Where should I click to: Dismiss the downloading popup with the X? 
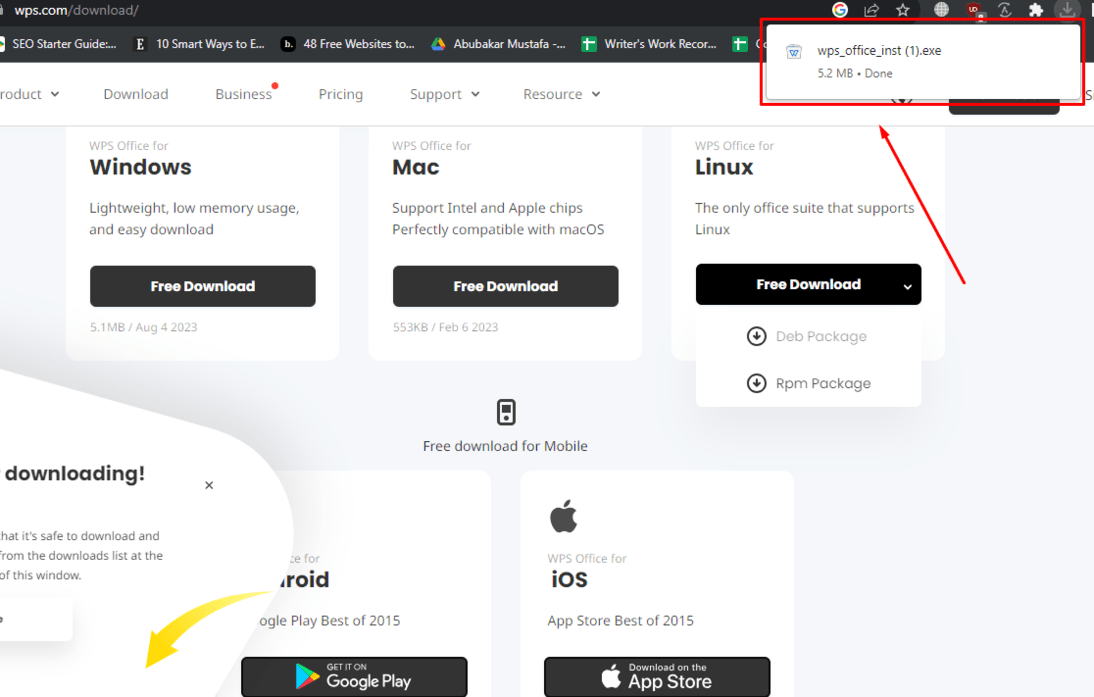[x=209, y=485]
